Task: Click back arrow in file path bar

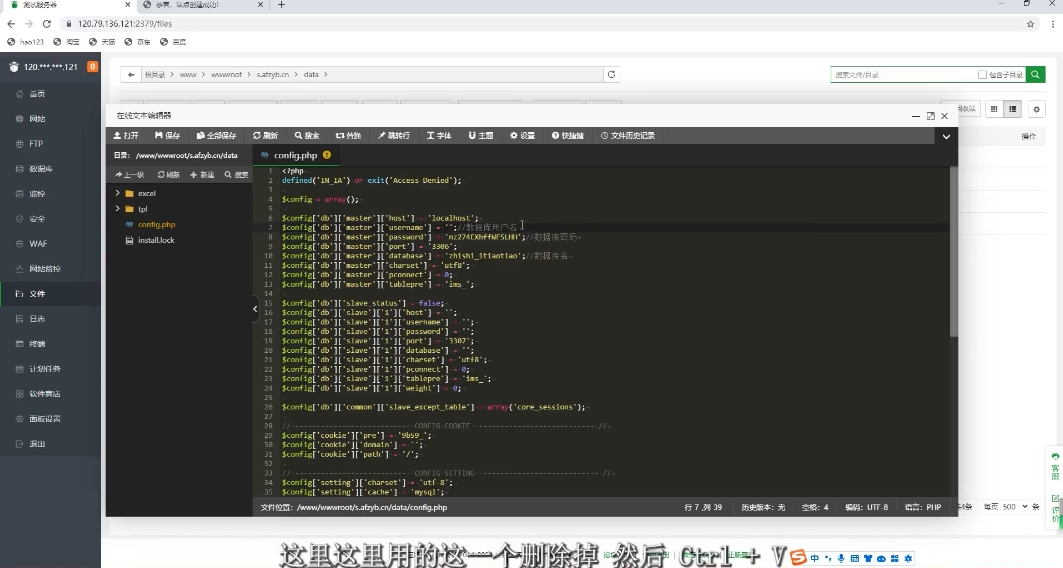Action: click(x=131, y=75)
